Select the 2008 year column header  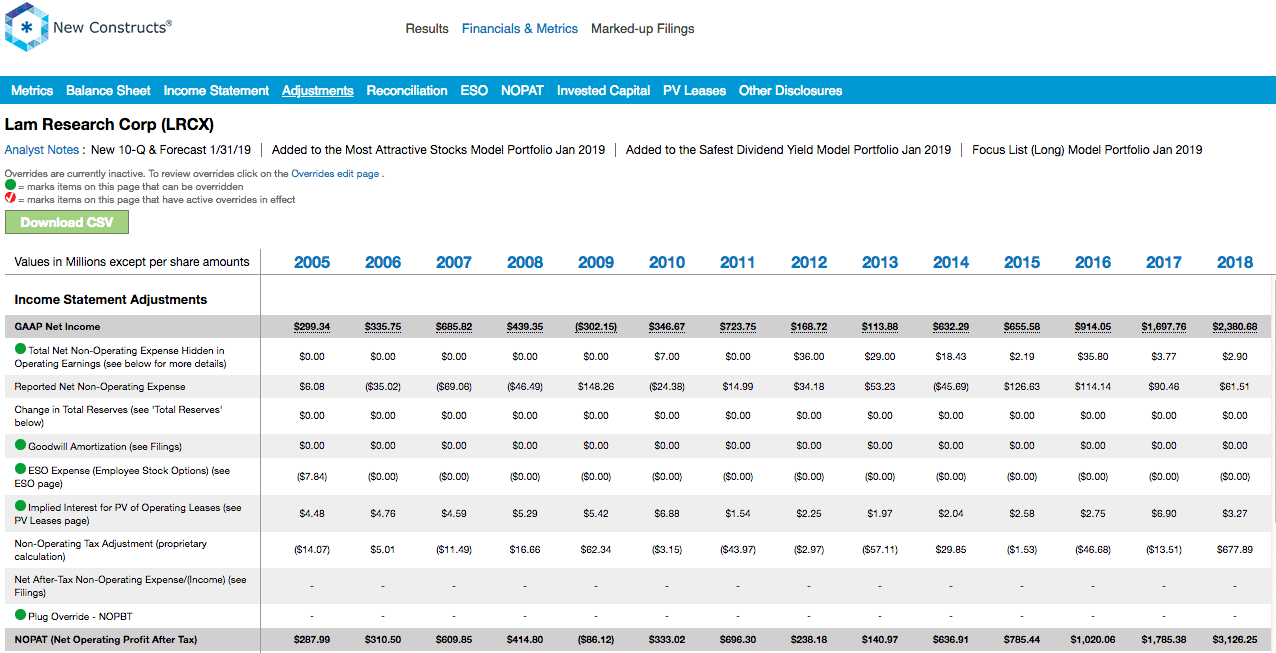[525, 262]
